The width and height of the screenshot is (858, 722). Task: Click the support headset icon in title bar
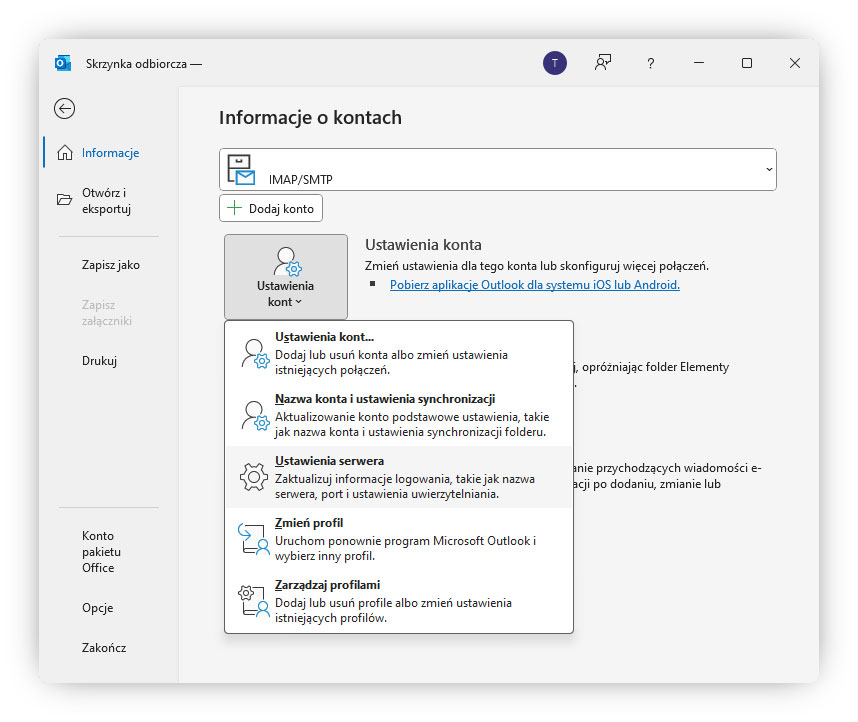click(x=602, y=62)
